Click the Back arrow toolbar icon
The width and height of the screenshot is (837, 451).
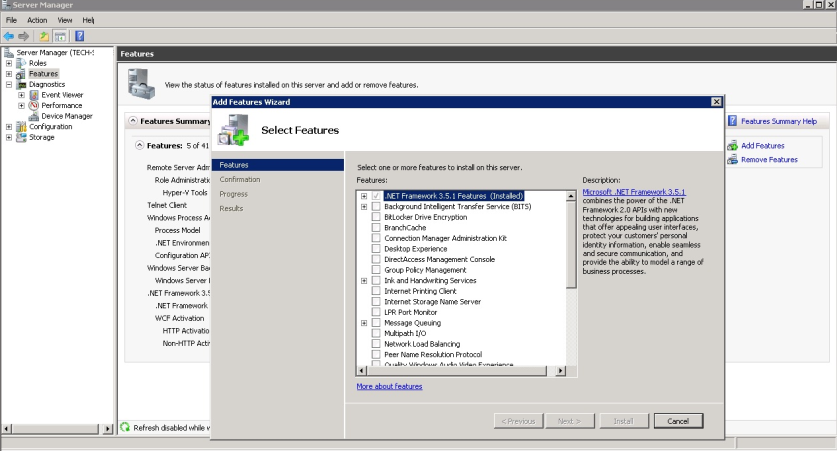click(9, 36)
